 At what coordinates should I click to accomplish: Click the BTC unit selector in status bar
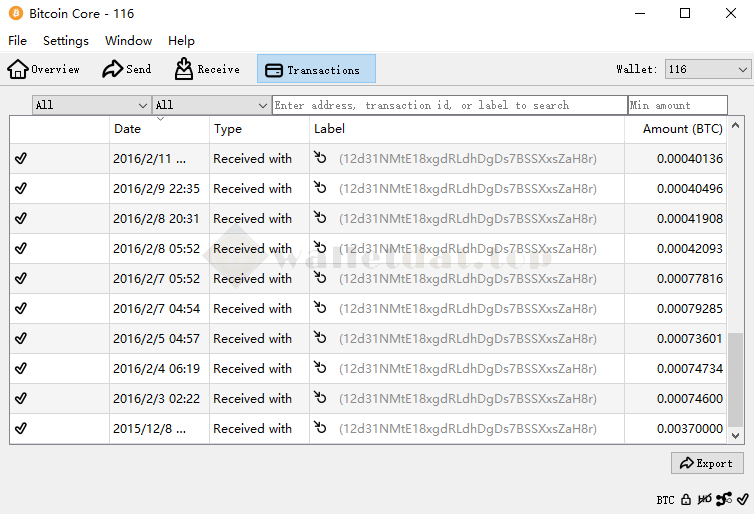point(665,499)
